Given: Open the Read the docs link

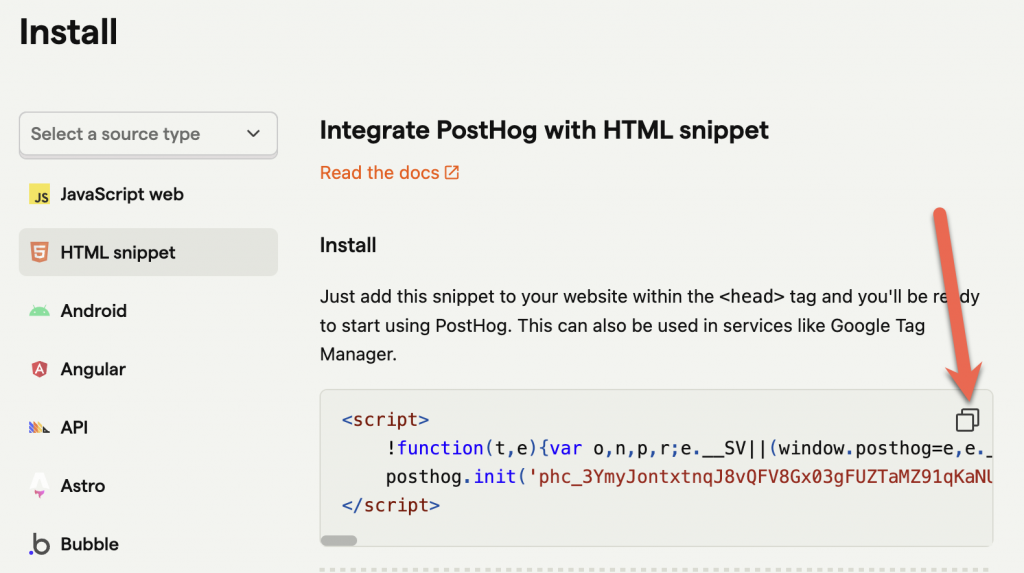Looking at the screenshot, I should click(x=389, y=172).
